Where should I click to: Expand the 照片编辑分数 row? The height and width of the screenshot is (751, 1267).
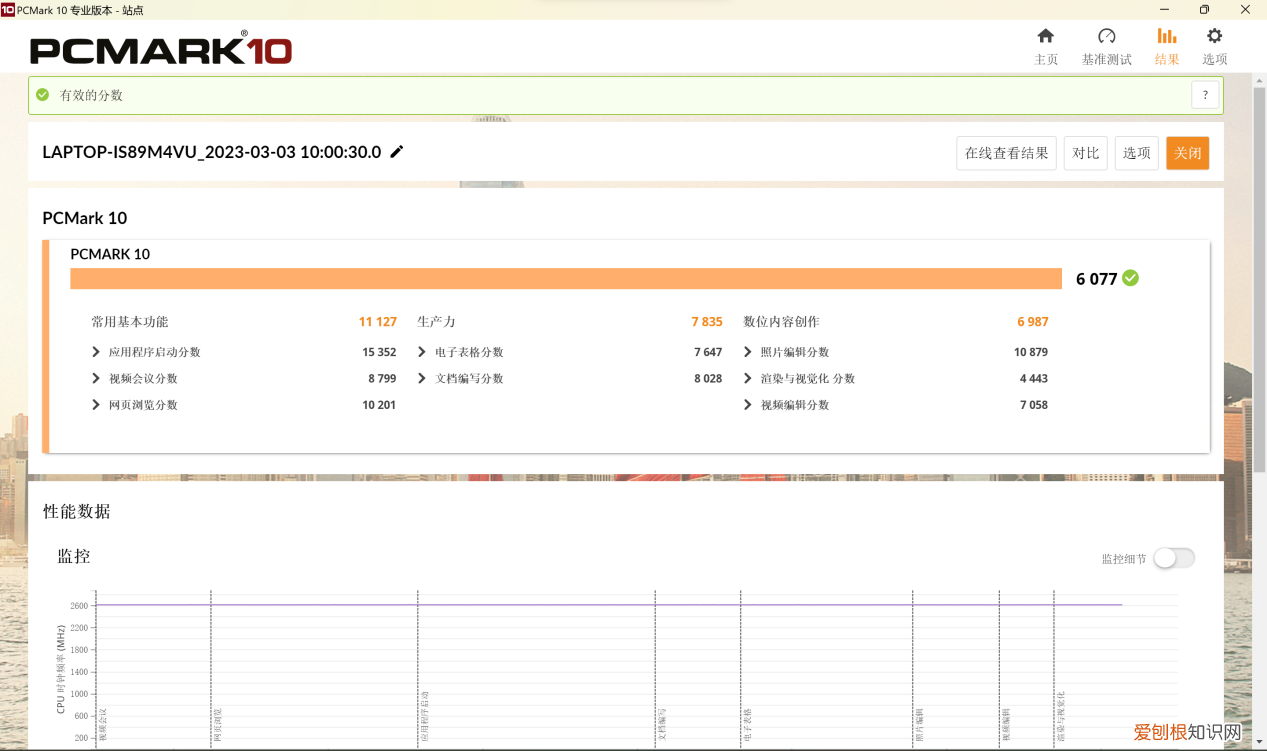tap(748, 352)
